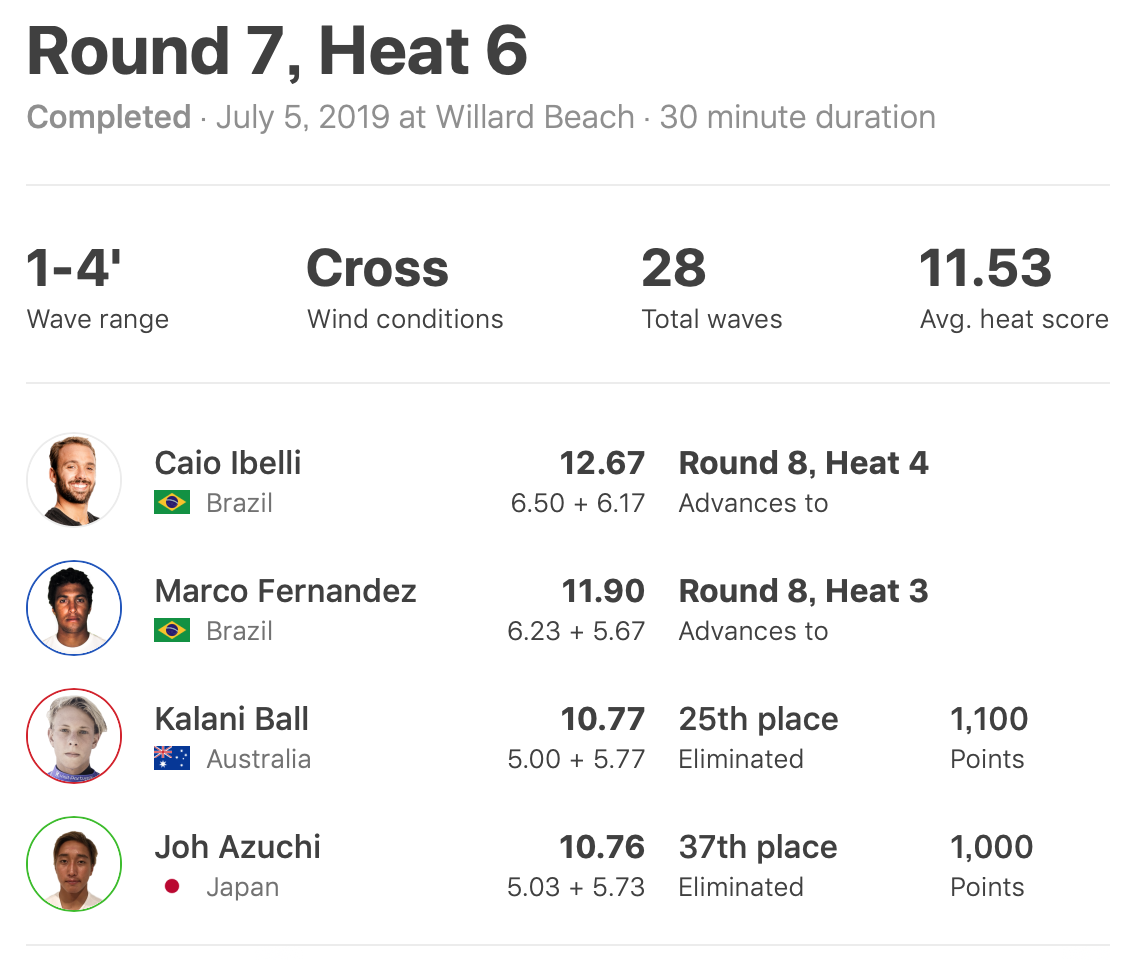This screenshot has height=960, width=1144.
Task: Click the 11.53 average heat score
Action: click(985, 269)
